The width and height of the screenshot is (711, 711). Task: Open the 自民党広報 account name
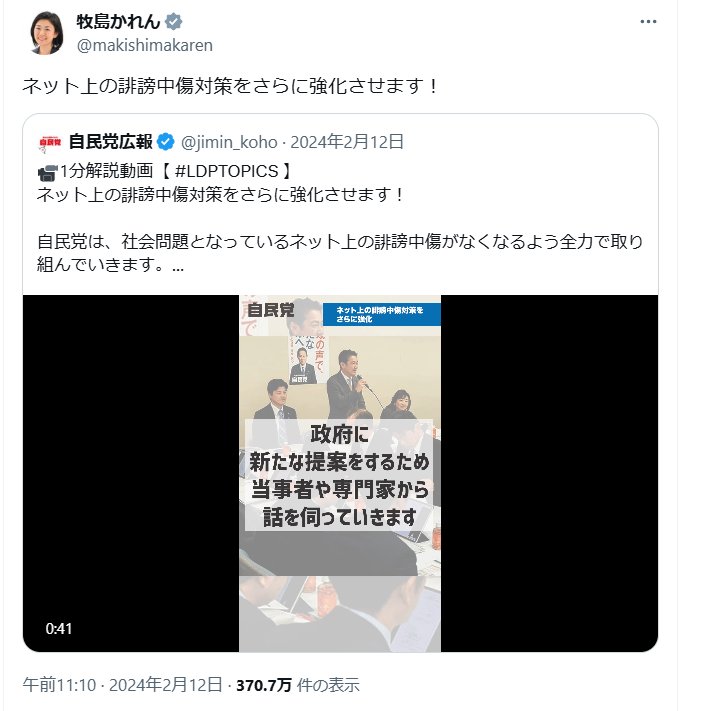[111, 142]
